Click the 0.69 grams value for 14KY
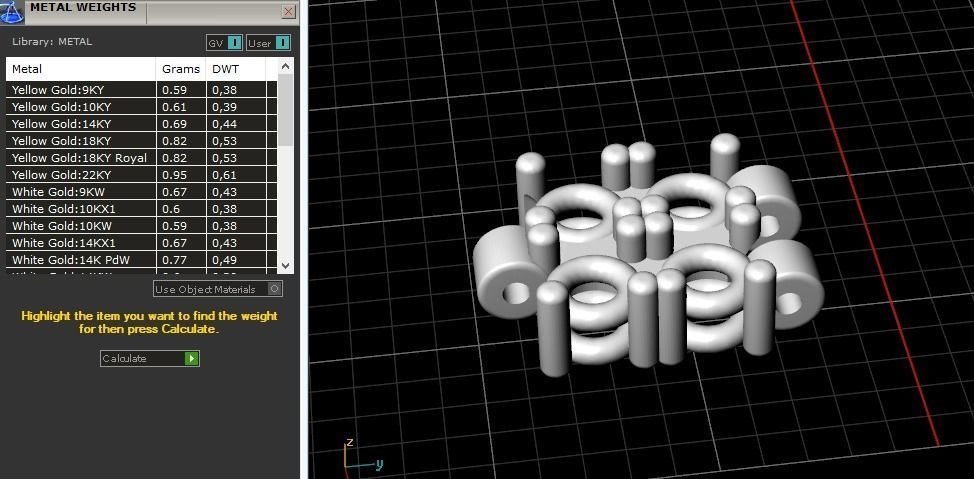Screen dimensions: 974x479 tap(175, 124)
